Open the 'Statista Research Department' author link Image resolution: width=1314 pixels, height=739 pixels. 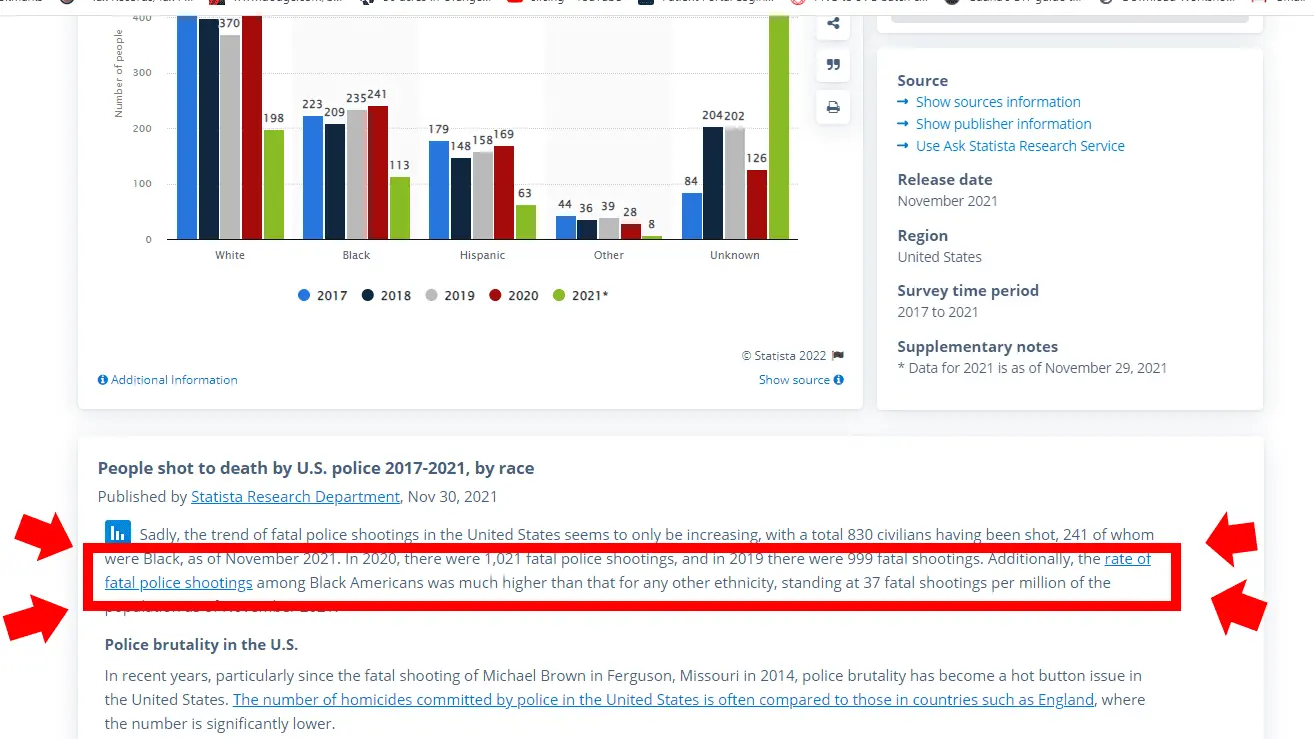point(295,496)
